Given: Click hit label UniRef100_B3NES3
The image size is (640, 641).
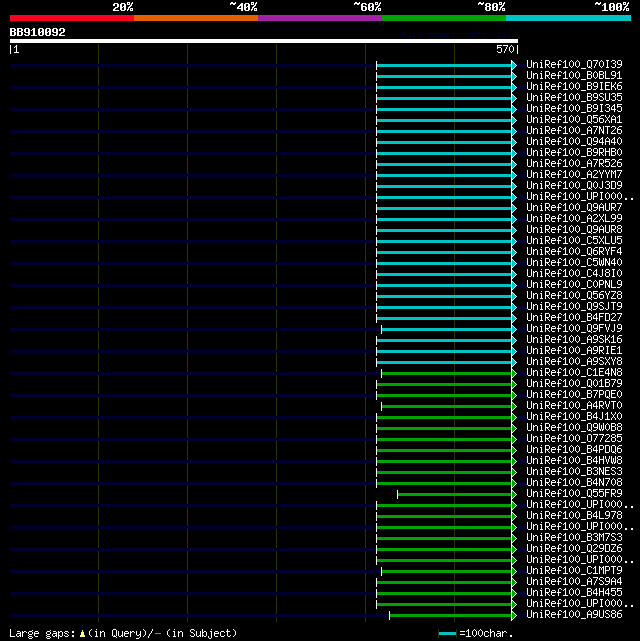Looking at the screenshot, I should 574,471.
